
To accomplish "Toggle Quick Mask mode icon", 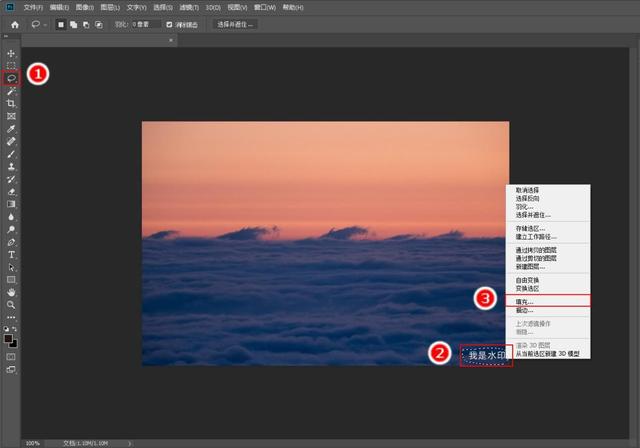I will 11,357.
